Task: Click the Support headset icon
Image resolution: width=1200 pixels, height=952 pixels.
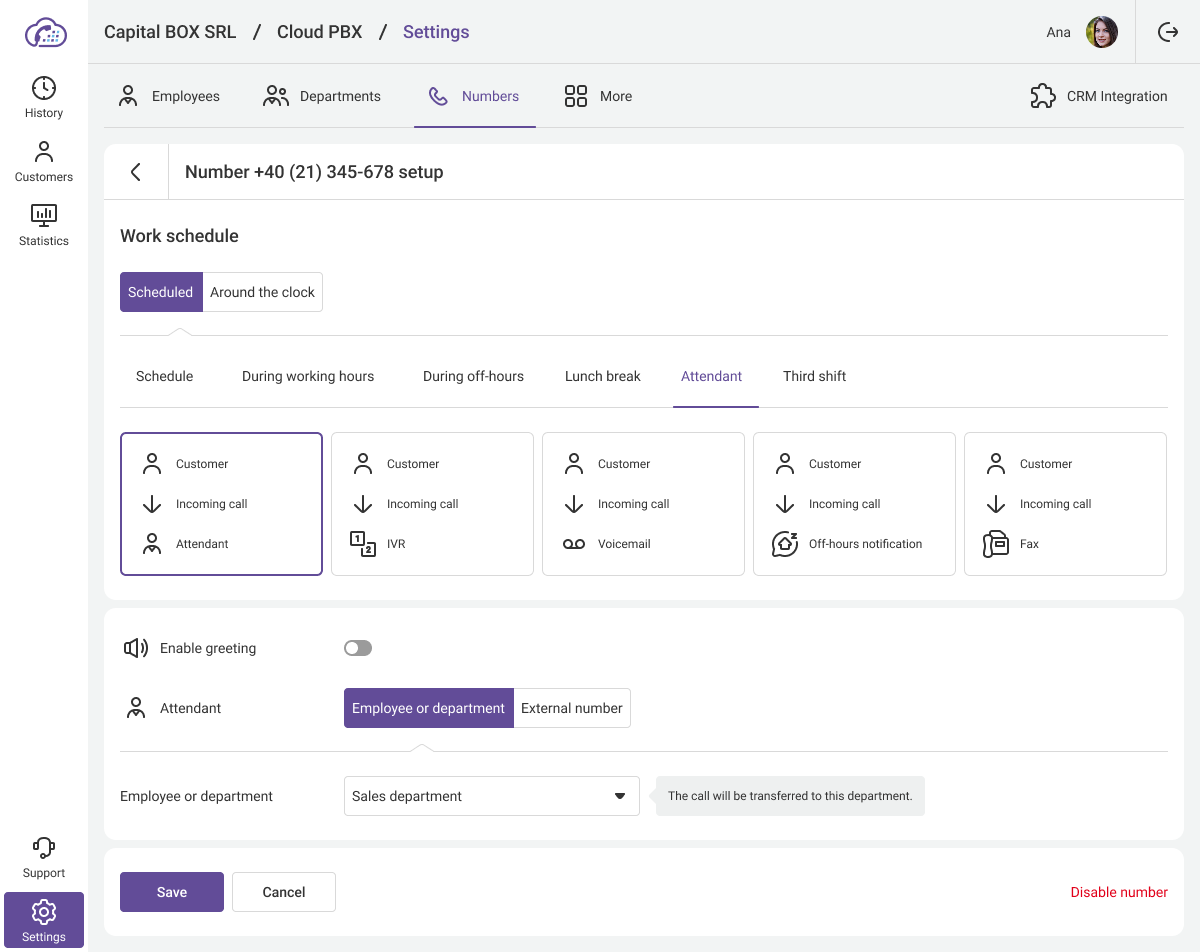Action: (x=44, y=848)
